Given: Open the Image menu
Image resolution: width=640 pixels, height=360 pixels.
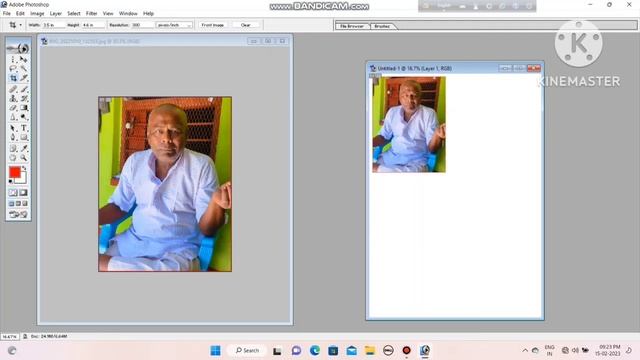Looking at the screenshot, I should (x=37, y=13).
